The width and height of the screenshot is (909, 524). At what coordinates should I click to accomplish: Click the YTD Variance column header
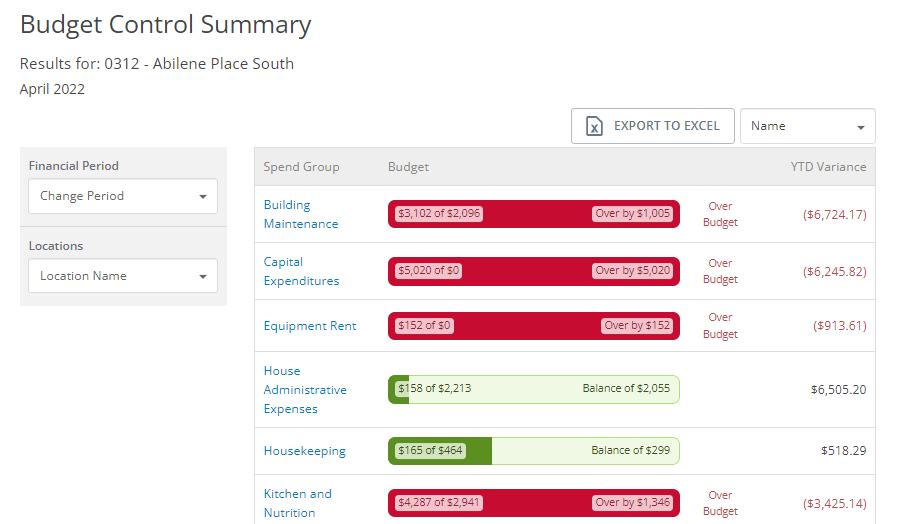[x=828, y=167]
